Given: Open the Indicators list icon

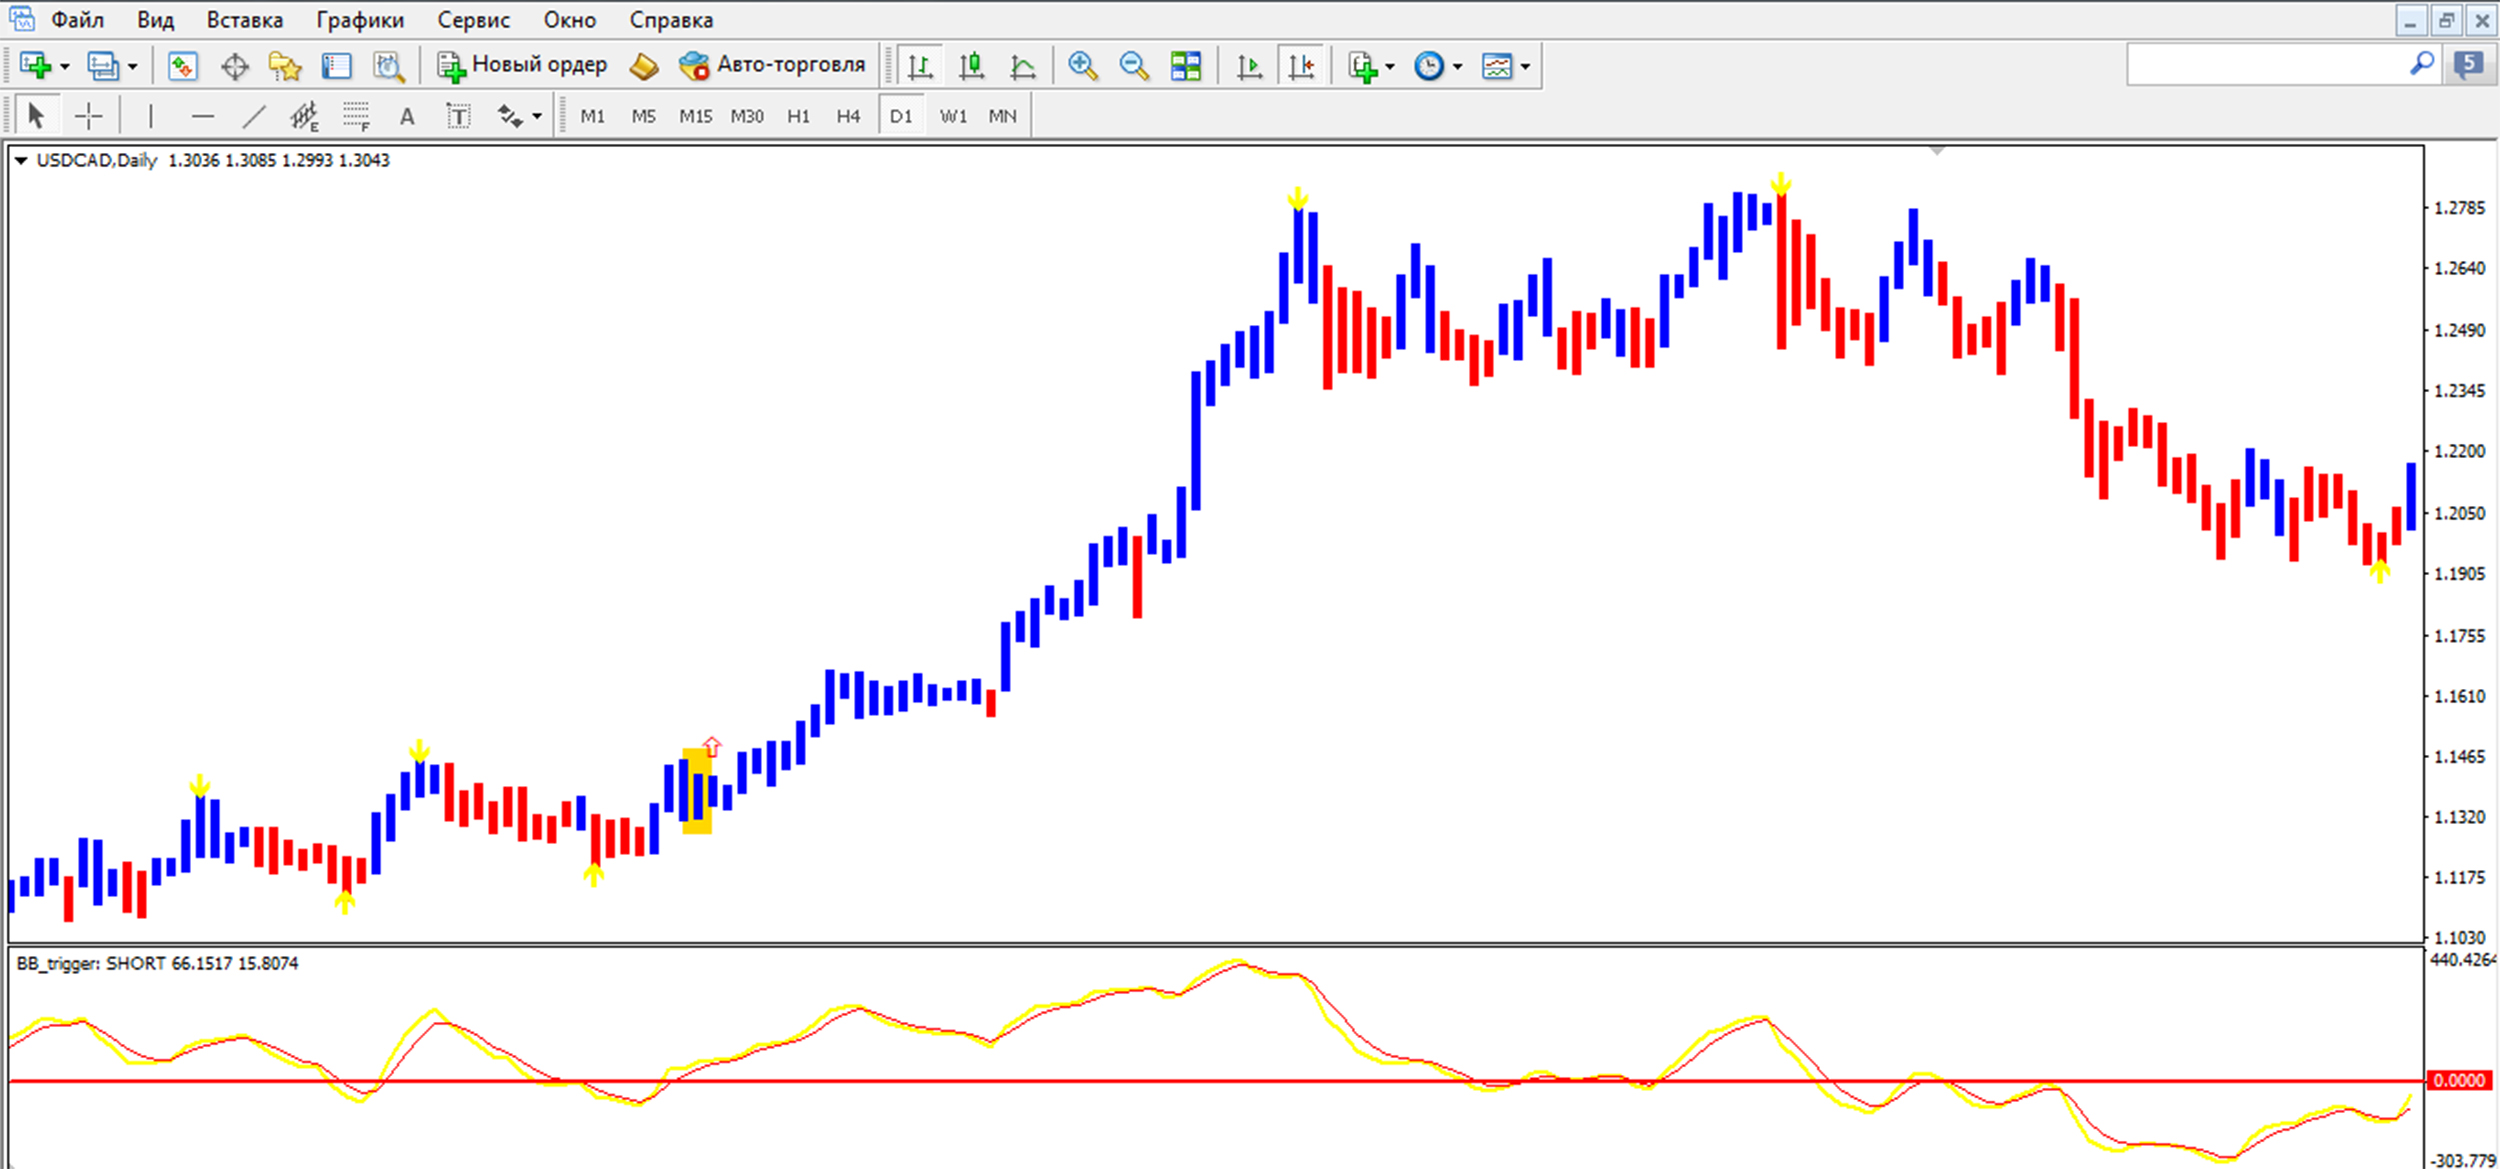Looking at the screenshot, I should [1362, 66].
